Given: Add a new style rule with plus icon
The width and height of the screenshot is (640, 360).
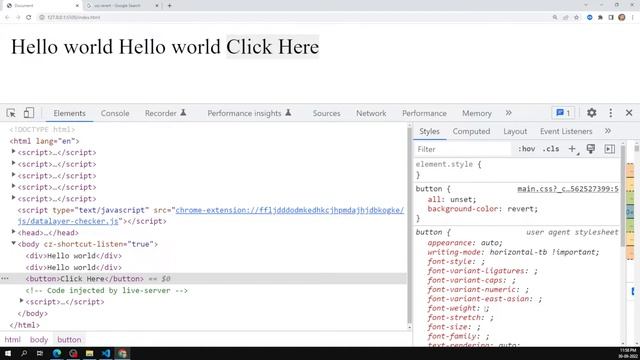Looking at the screenshot, I should (x=573, y=149).
